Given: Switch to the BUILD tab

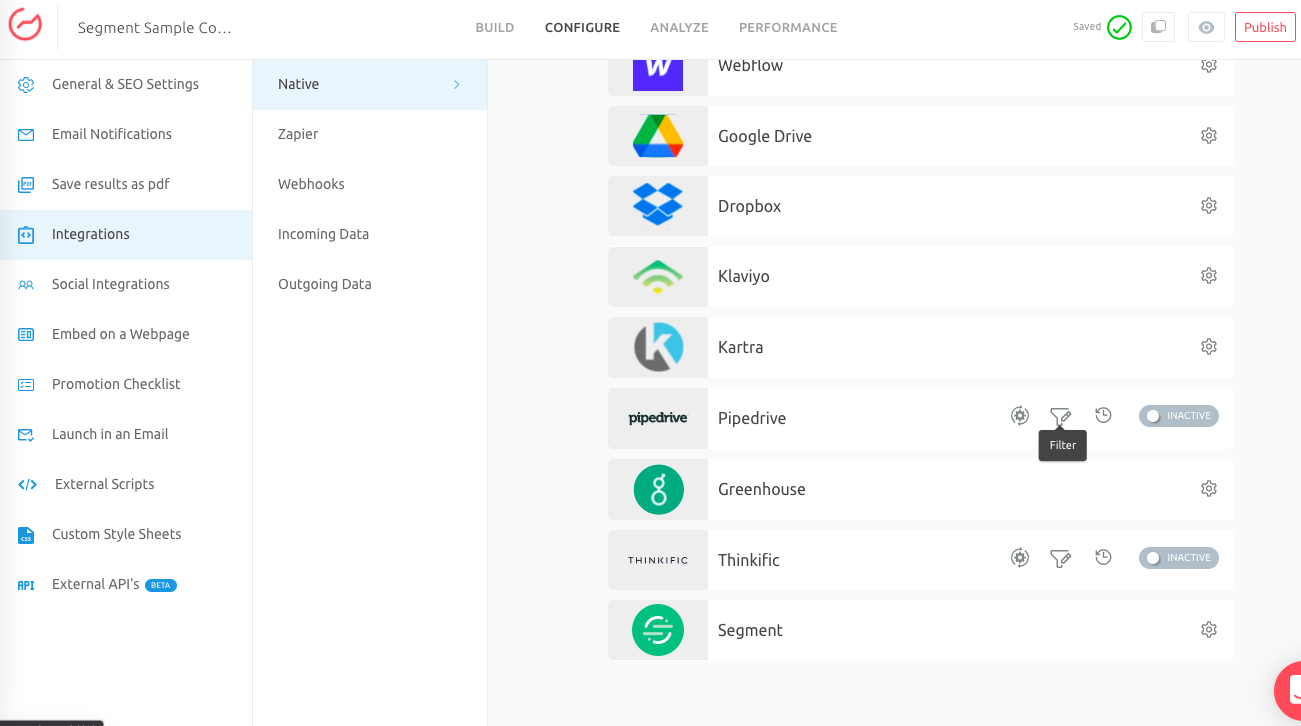Looking at the screenshot, I should (x=495, y=27).
